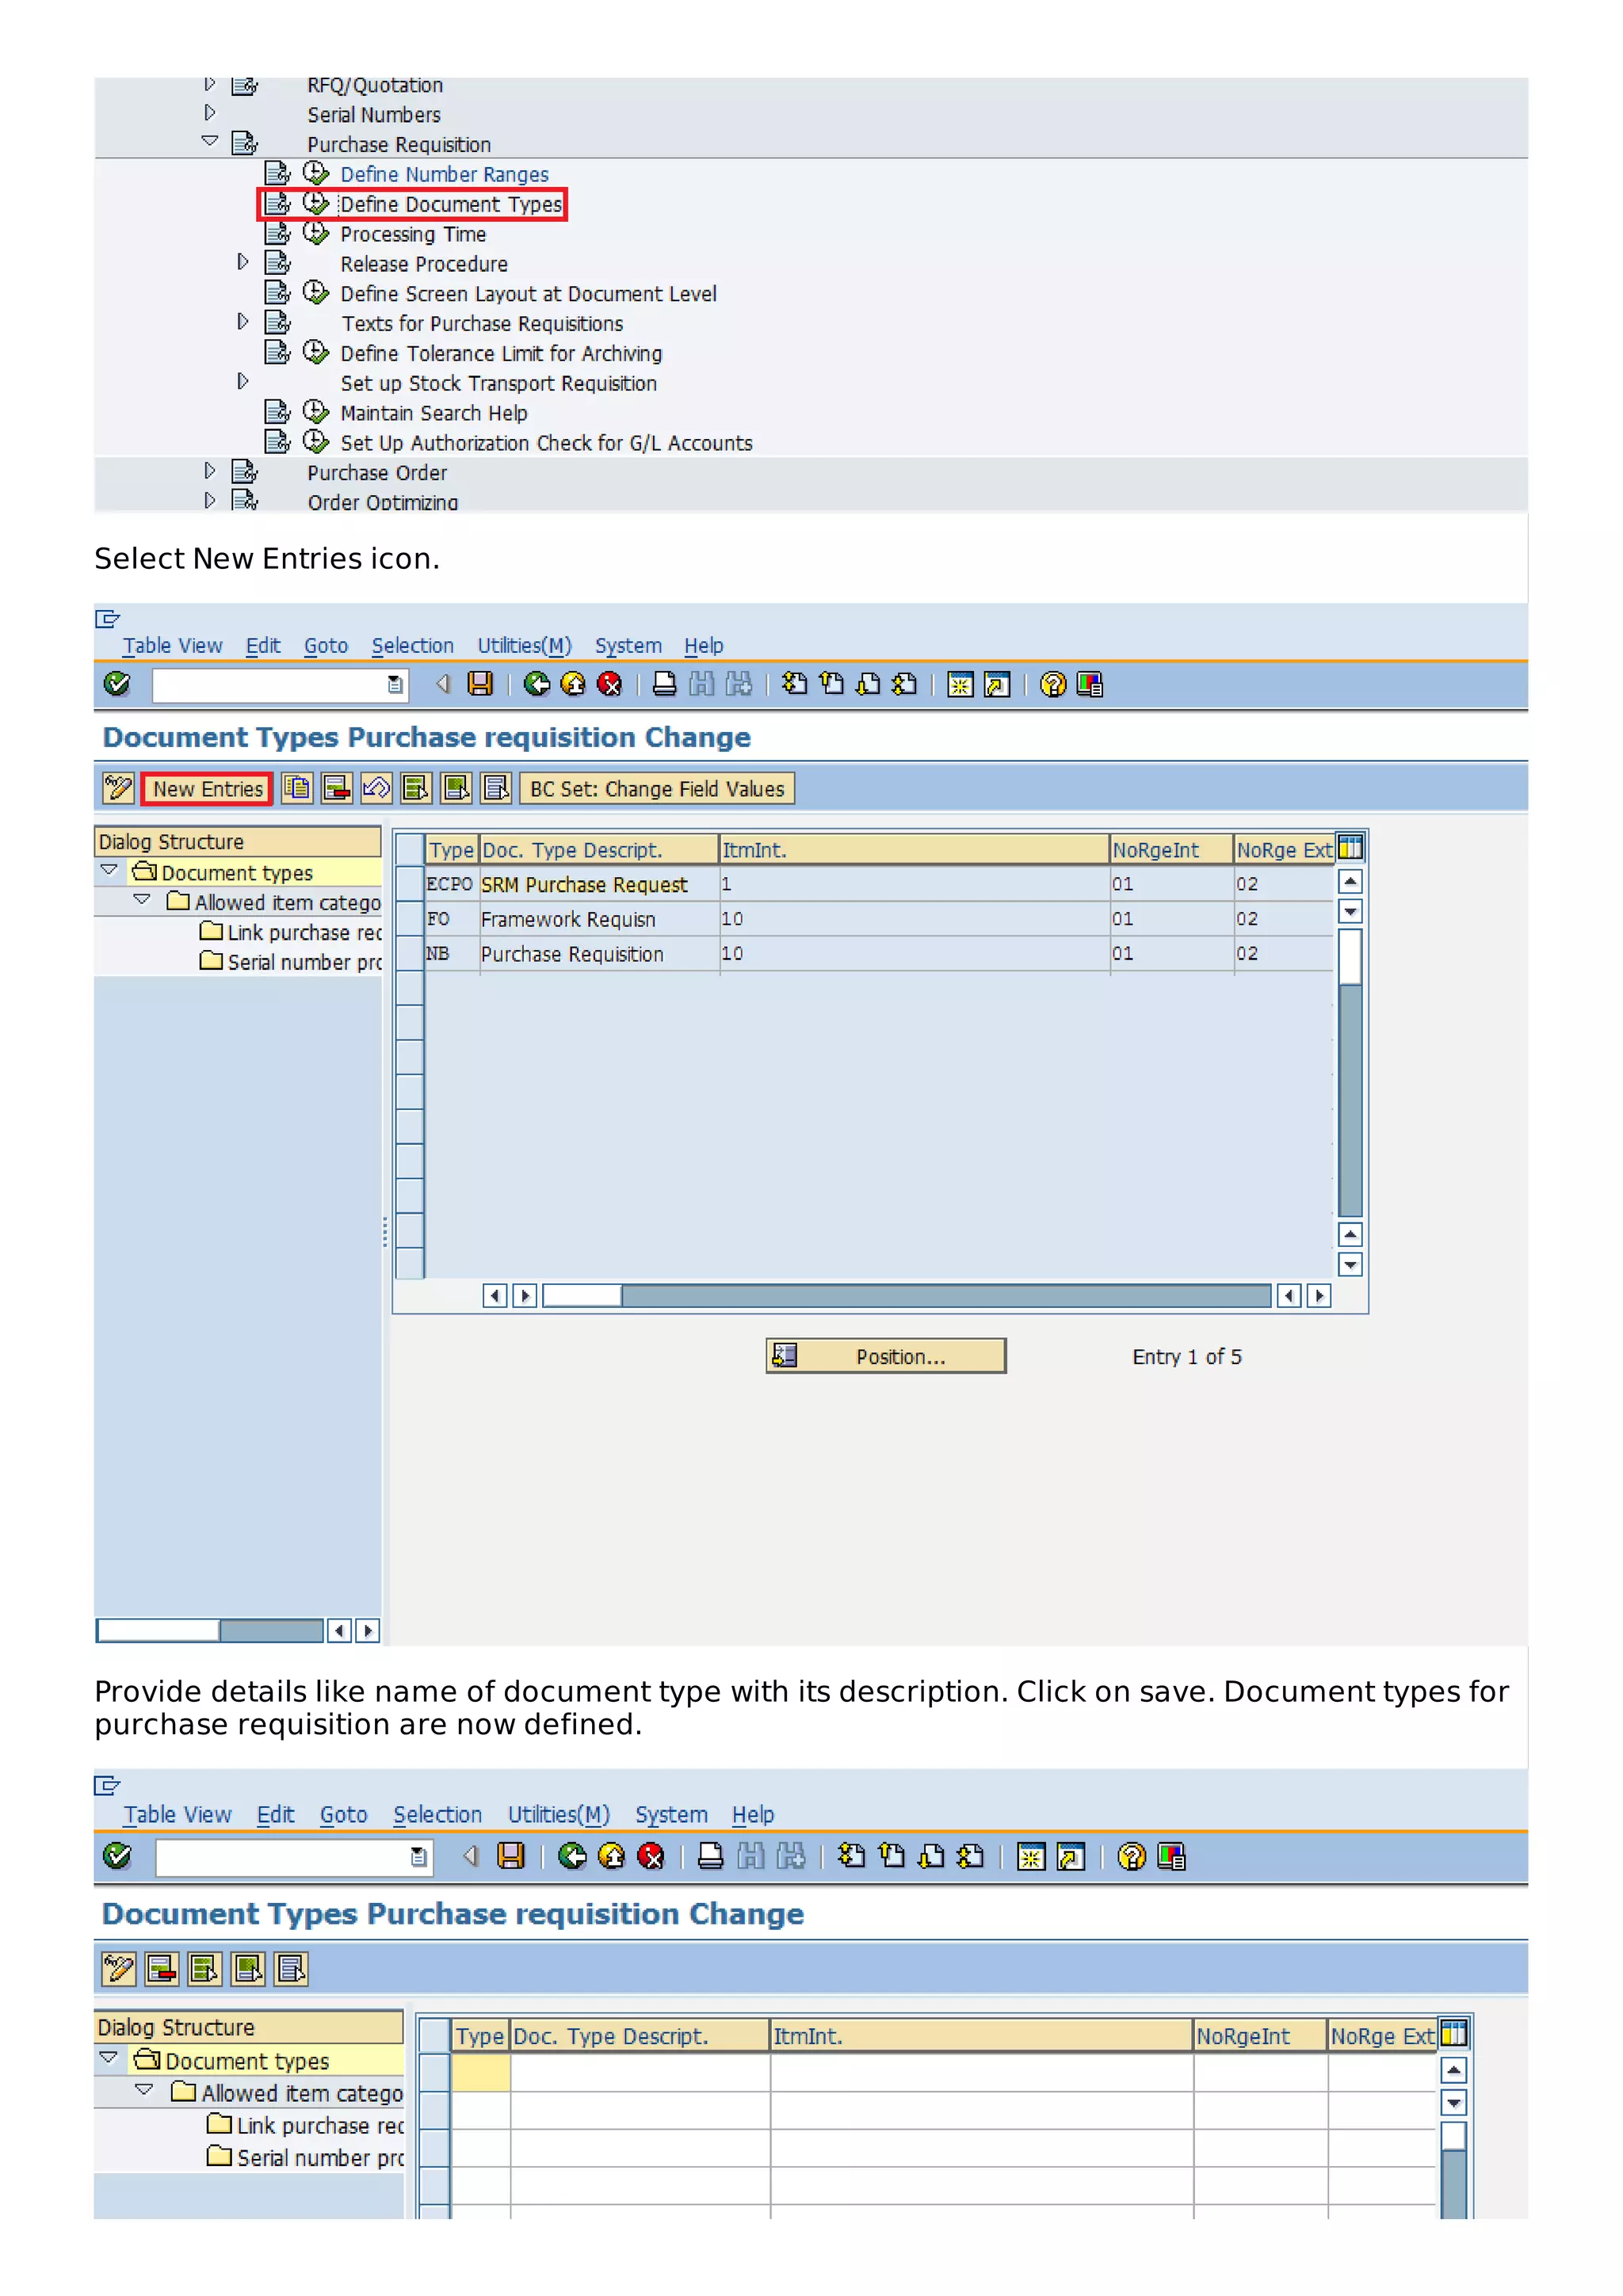The width and height of the screenshot is (1623, 2296).
Task: Click Create New Session icon in upper SAP toolbar
Action: click(960, 684)
